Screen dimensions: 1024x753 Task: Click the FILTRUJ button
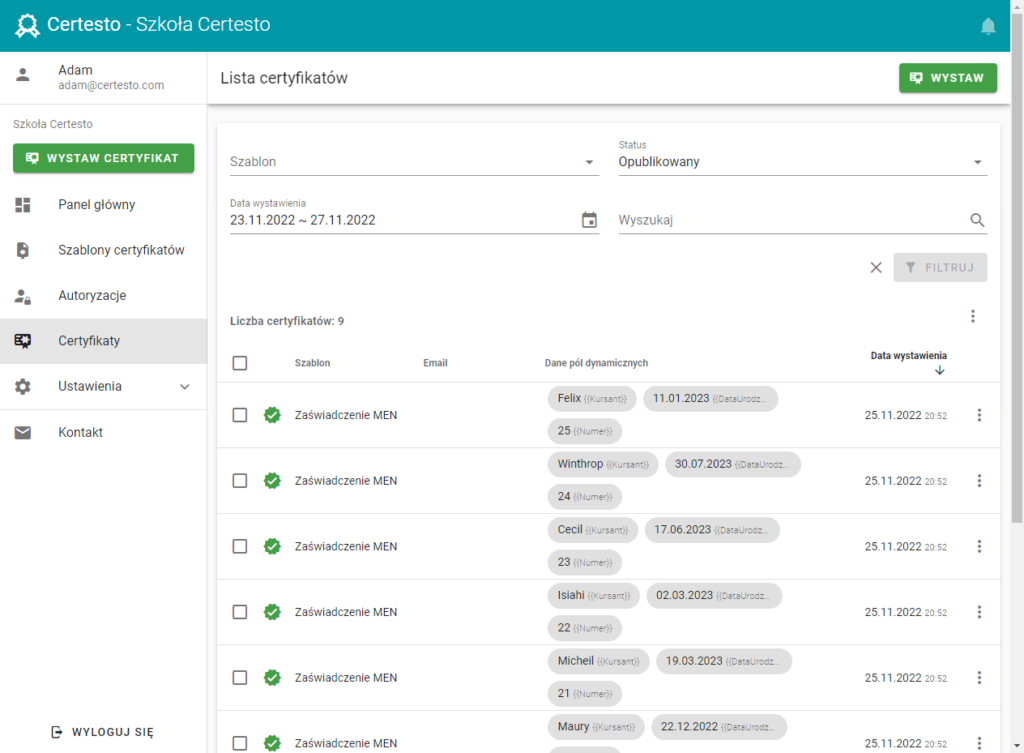940,268
